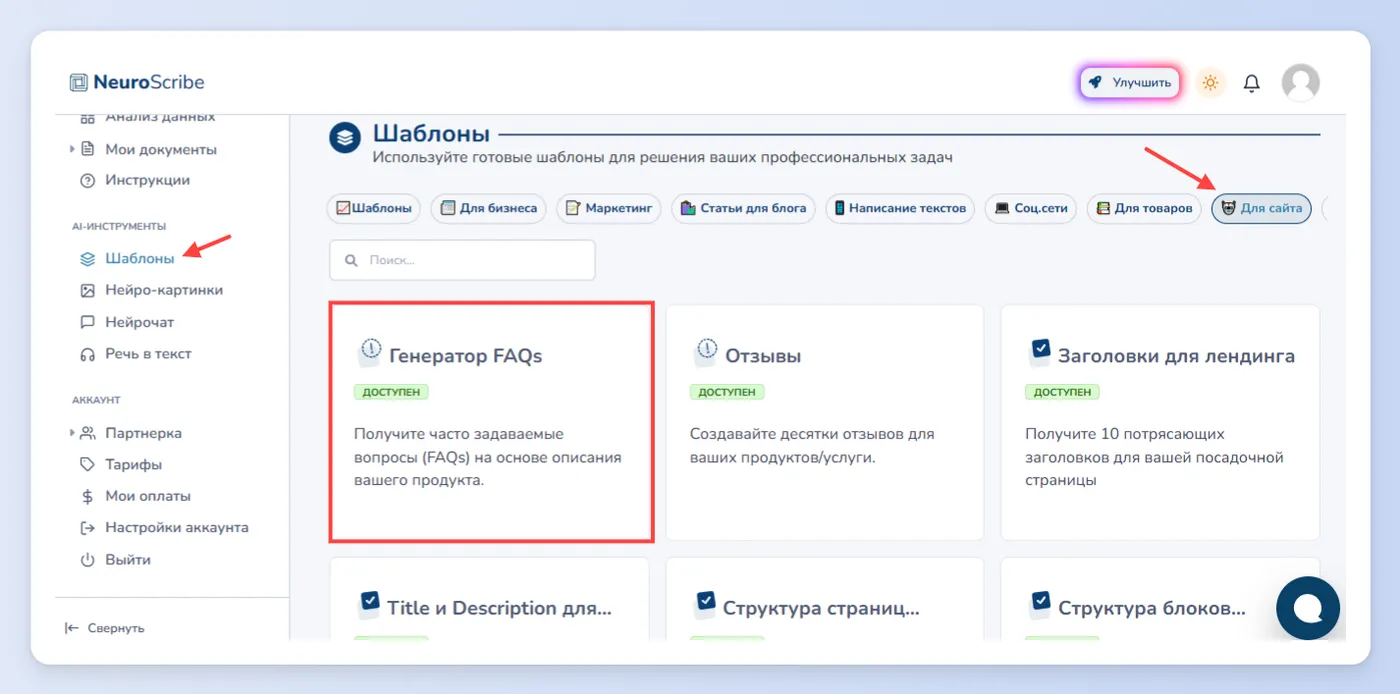The image size is (1400, 694).
Task: Click the Тарифы tag icon
Action: tap(87, 464)
